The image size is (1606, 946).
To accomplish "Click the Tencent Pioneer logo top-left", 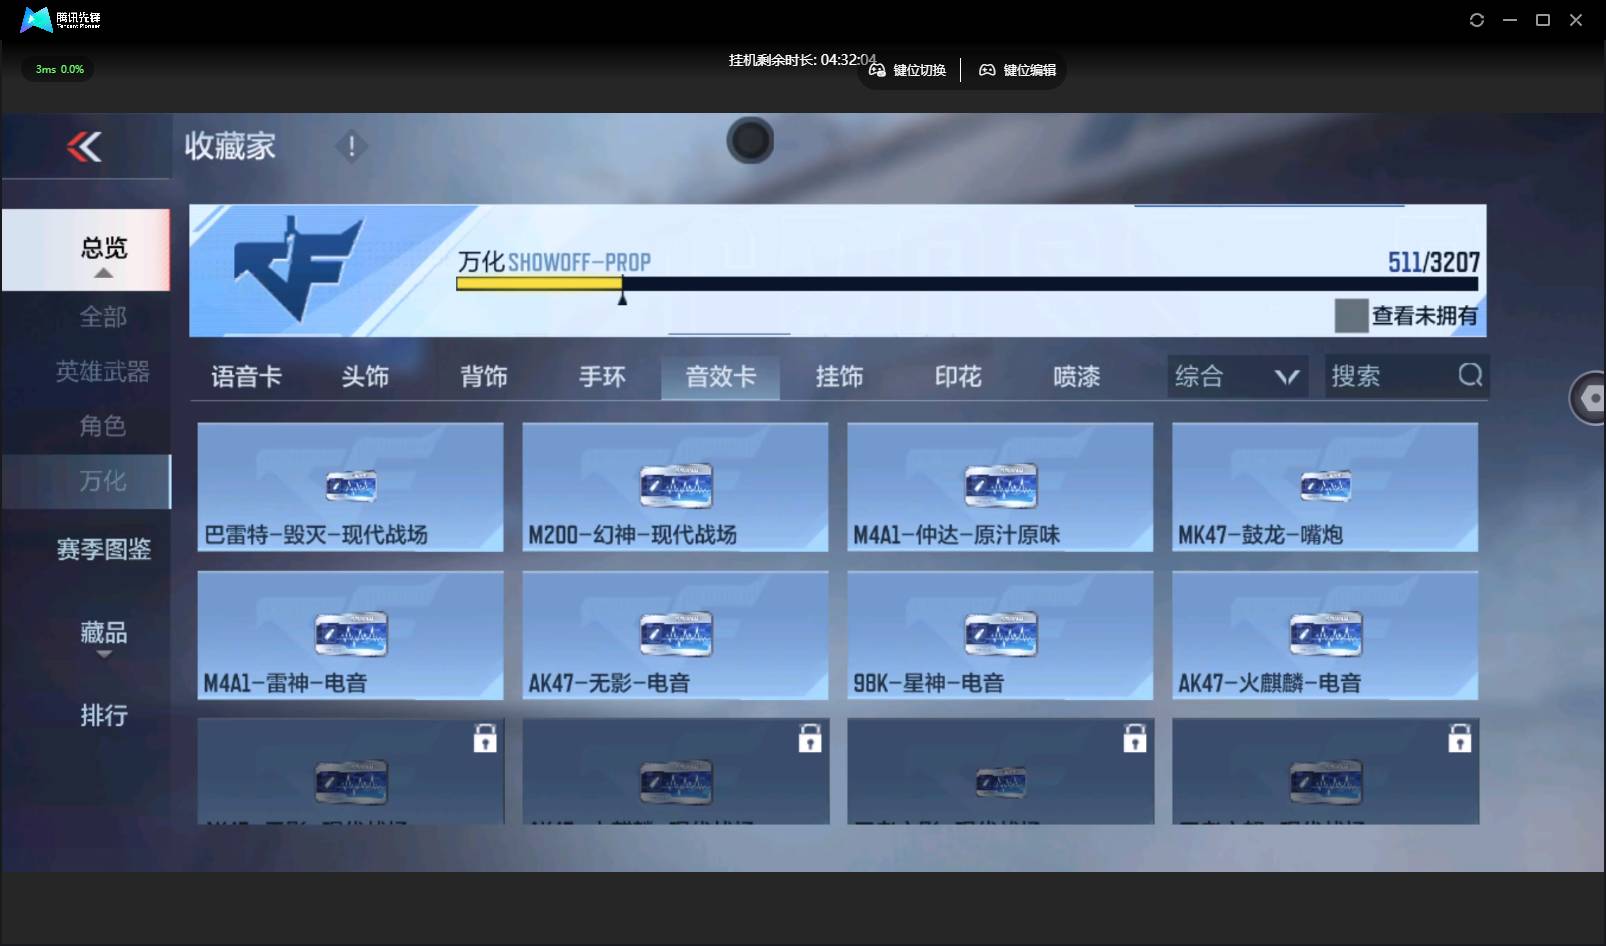I will 35,19.
